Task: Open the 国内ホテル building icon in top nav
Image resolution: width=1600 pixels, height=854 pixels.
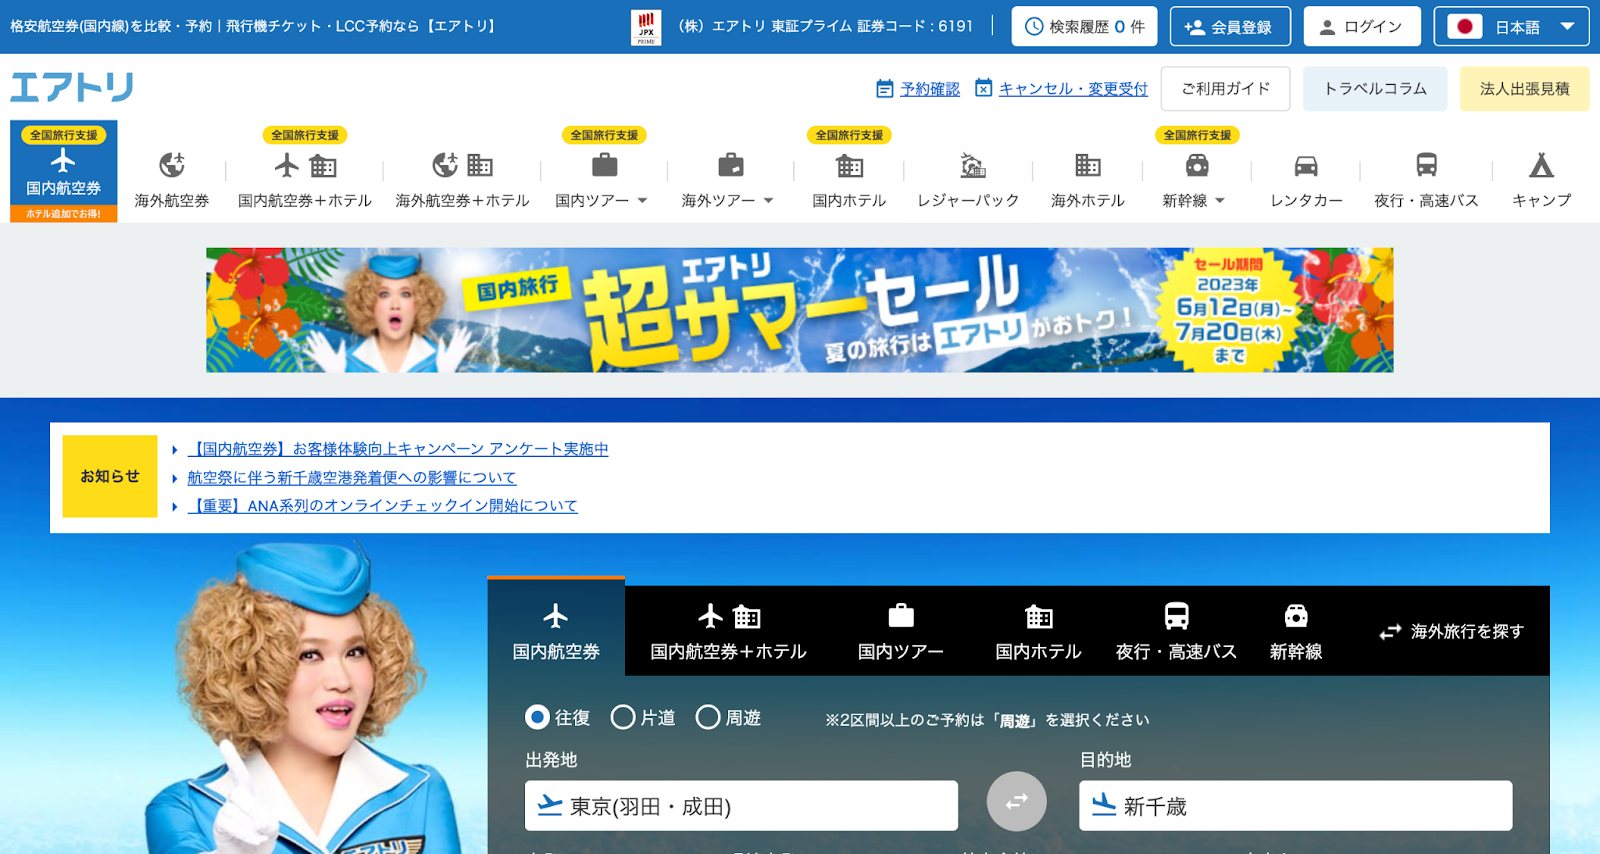Action: (x=849, y=165)
